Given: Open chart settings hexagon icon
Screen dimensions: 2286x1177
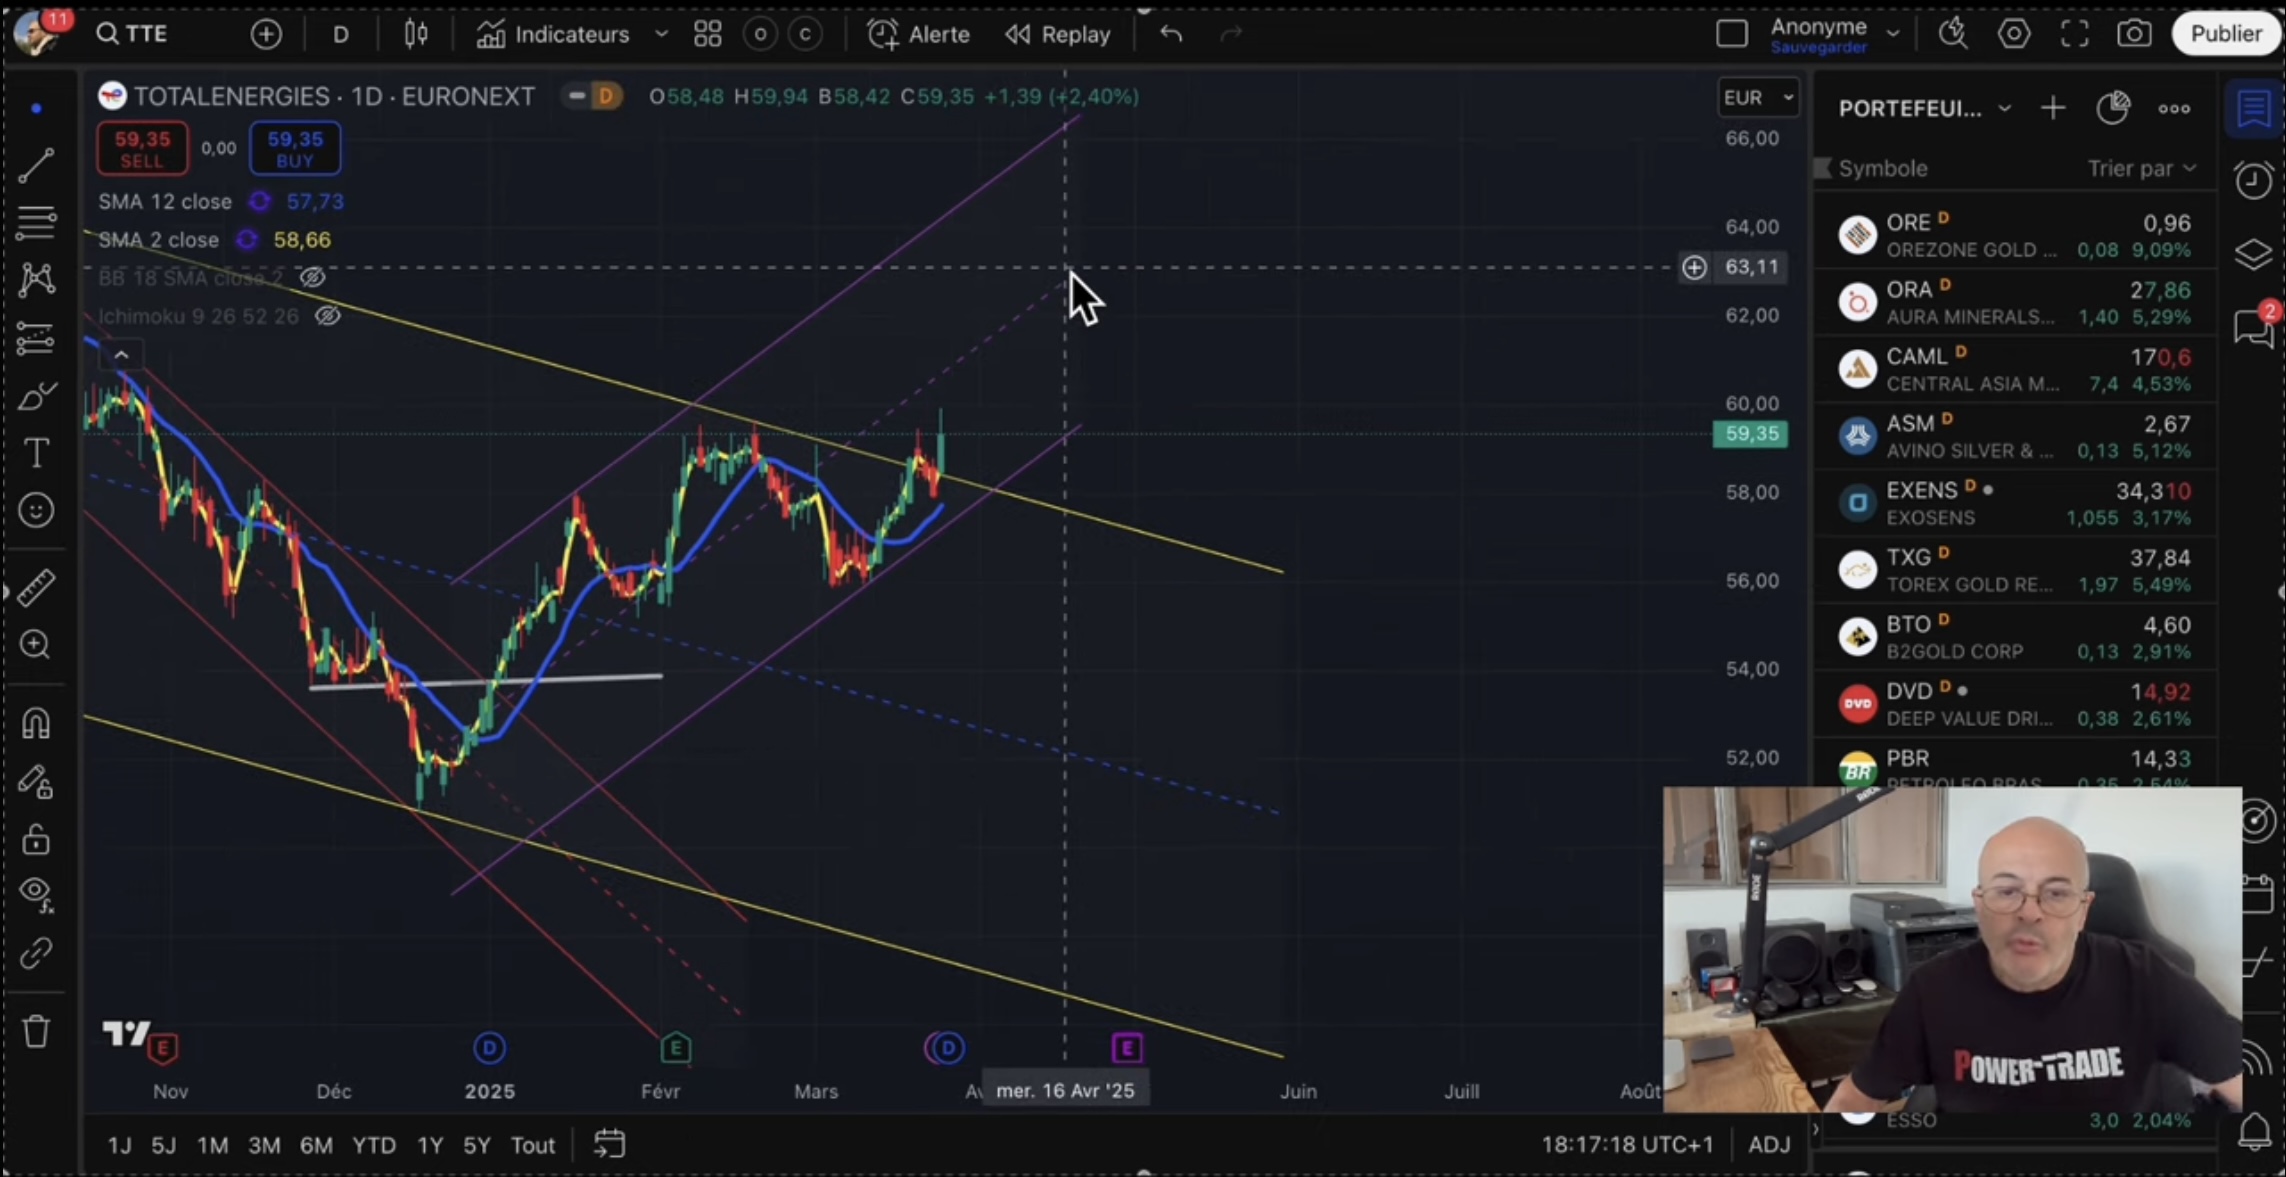Looking at the screenshot, I should pos(2014,34).
